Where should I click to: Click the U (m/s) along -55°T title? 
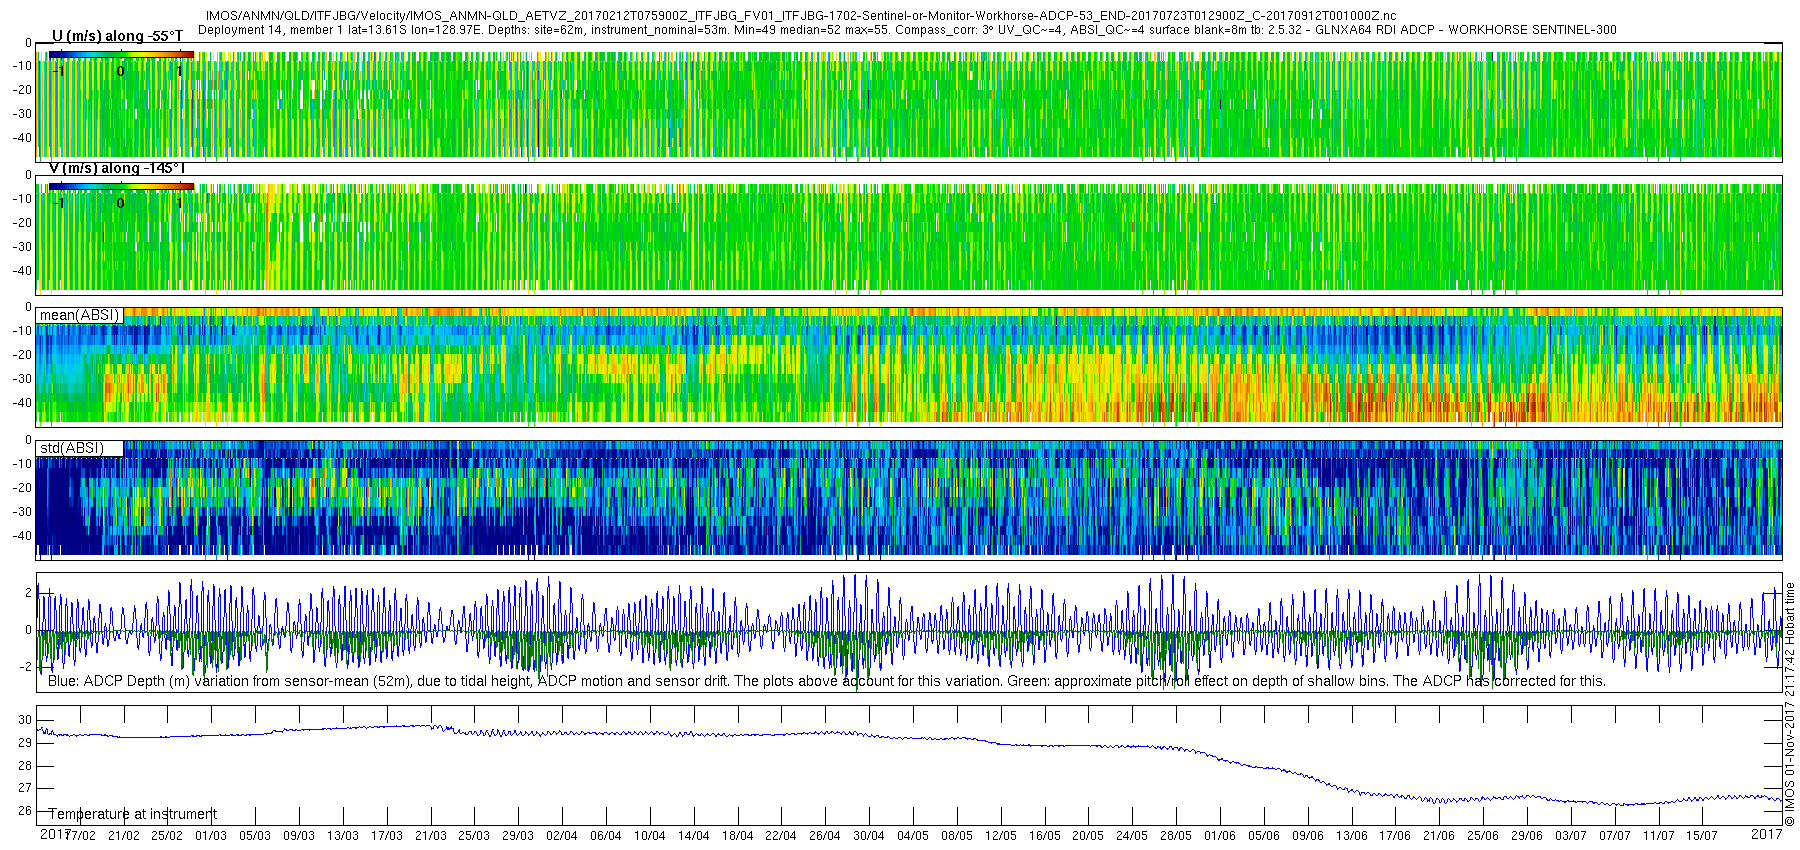(x=117, y=36)
